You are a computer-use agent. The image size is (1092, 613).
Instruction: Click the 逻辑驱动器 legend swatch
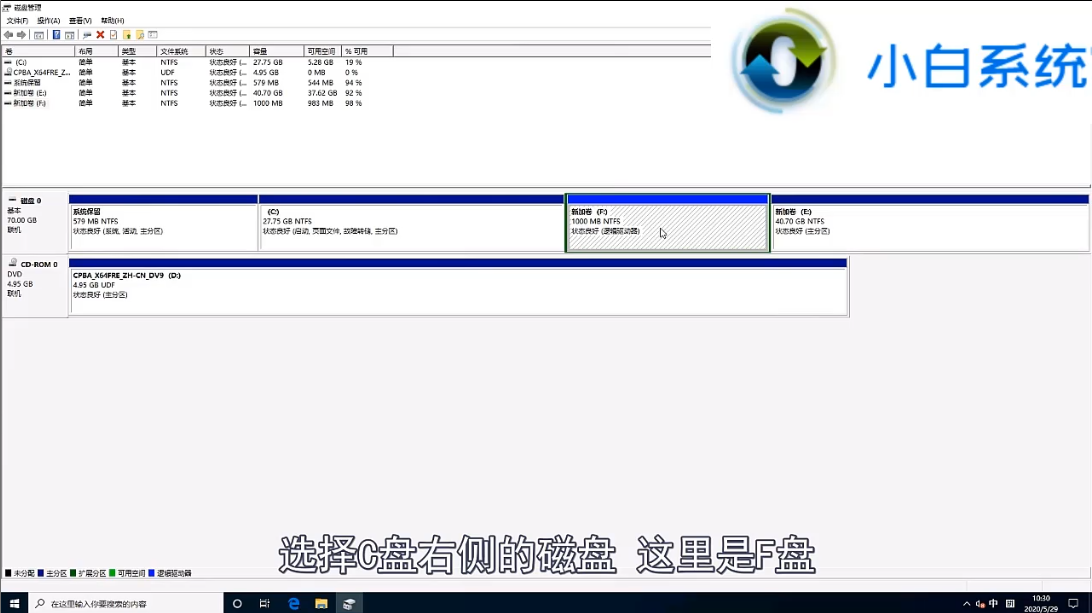click(x=151, y=573)
